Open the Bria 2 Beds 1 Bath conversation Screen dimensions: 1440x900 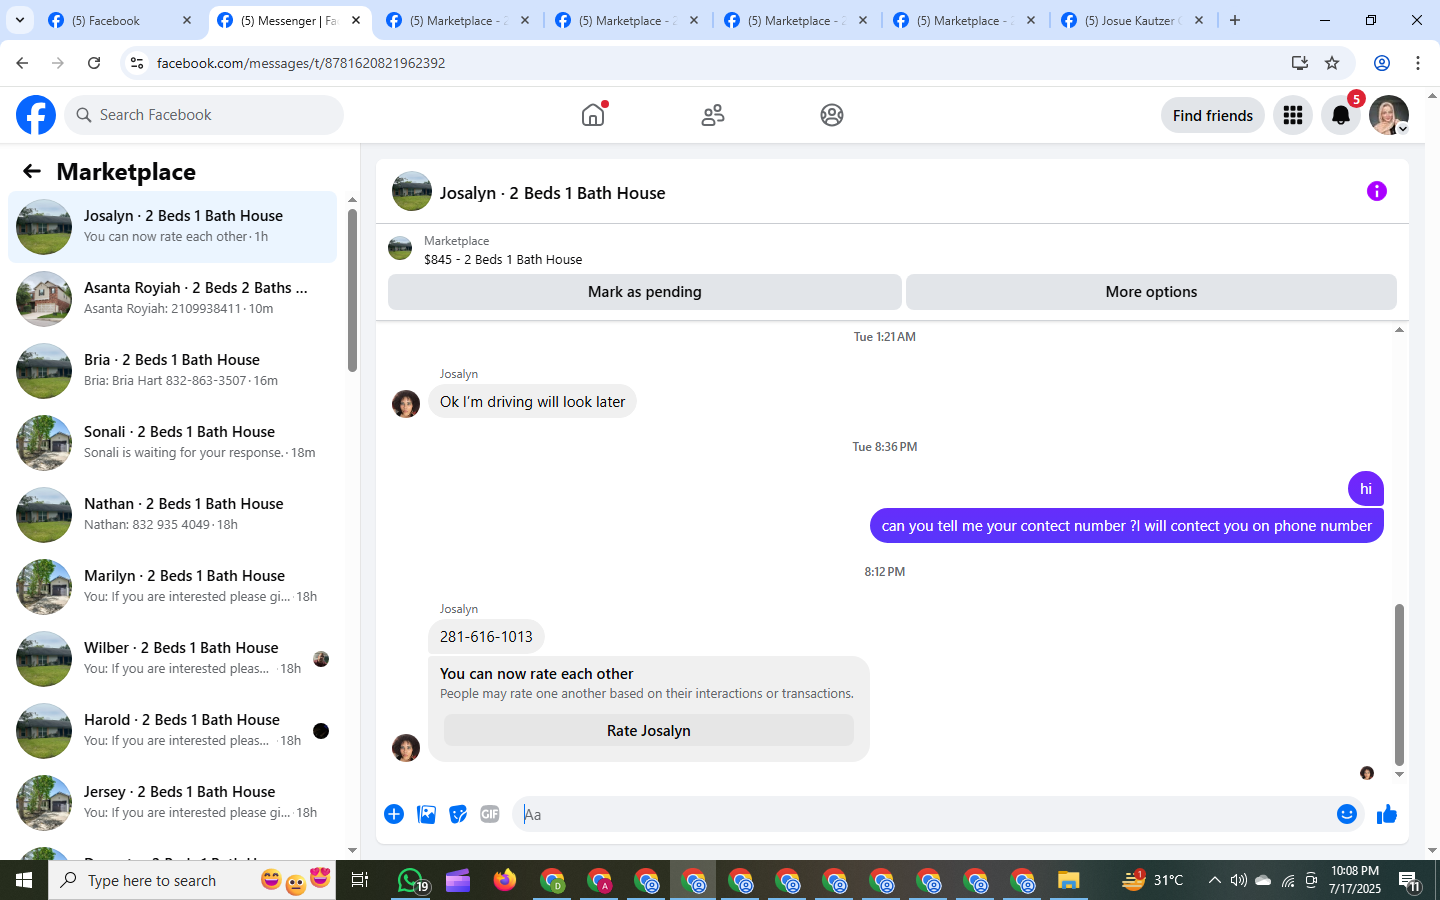172,371
